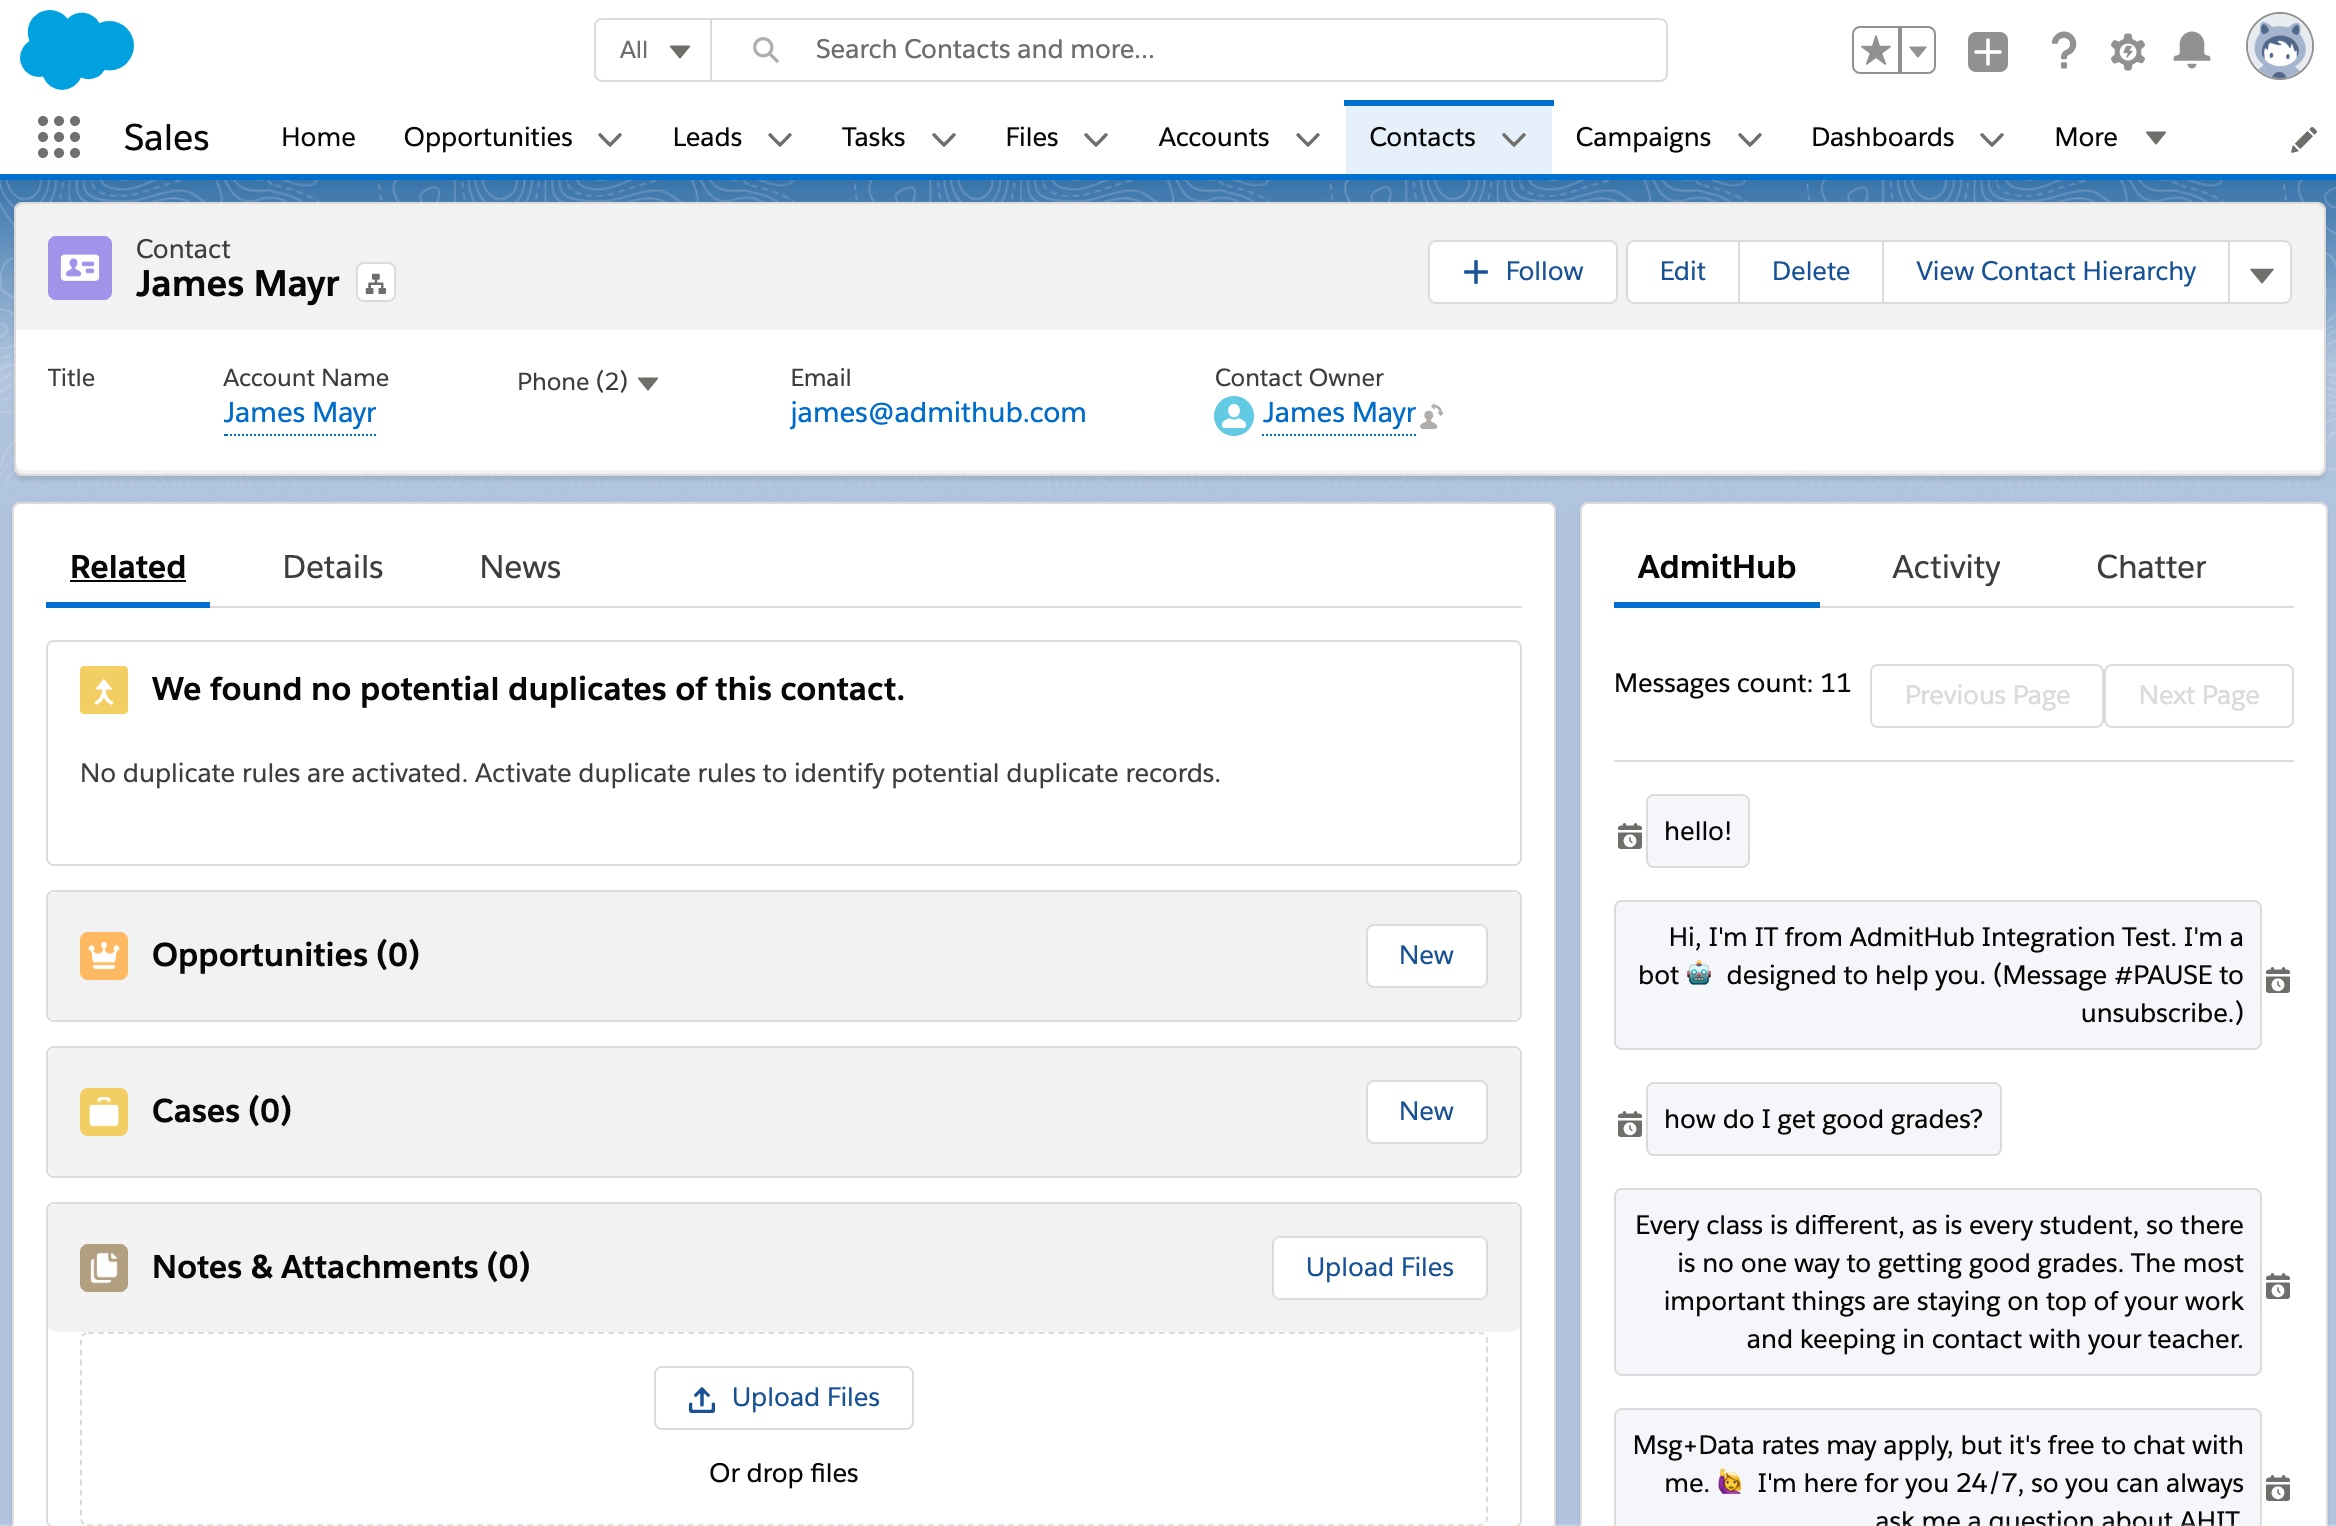Expand the Files nav chevron
Image resolution: width=2336 pixels, height=1526 pixels.
[x=1096, y=139]
